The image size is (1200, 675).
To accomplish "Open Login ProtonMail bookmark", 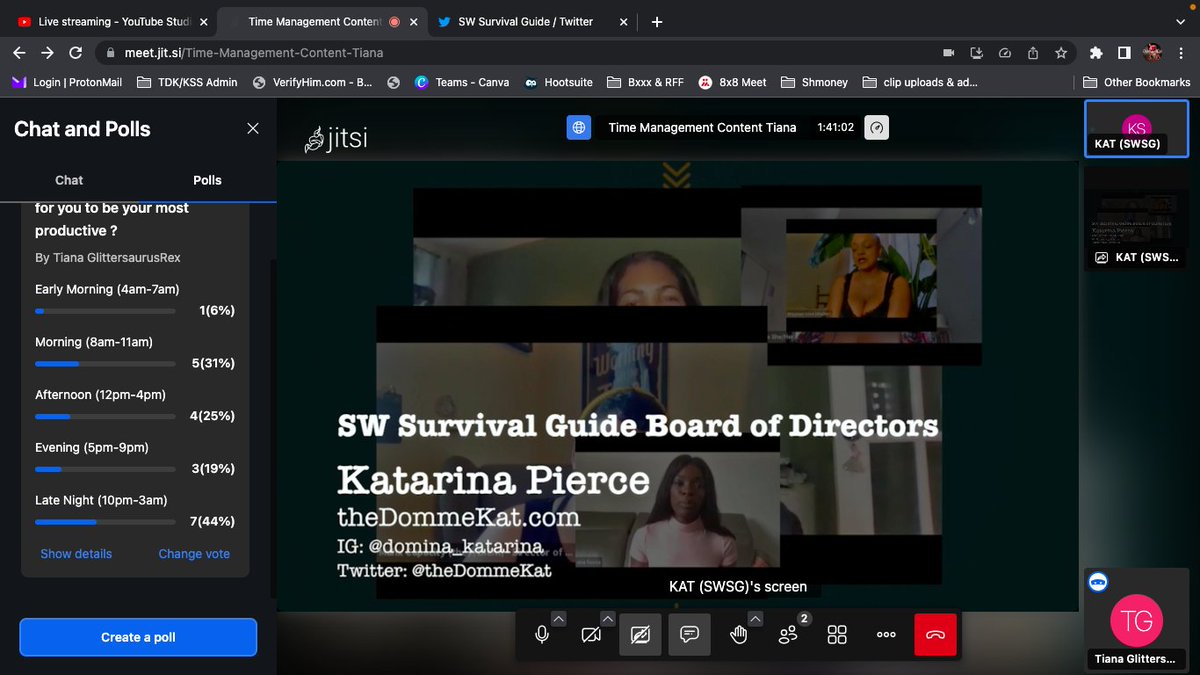I will click(x=67, y=82).
